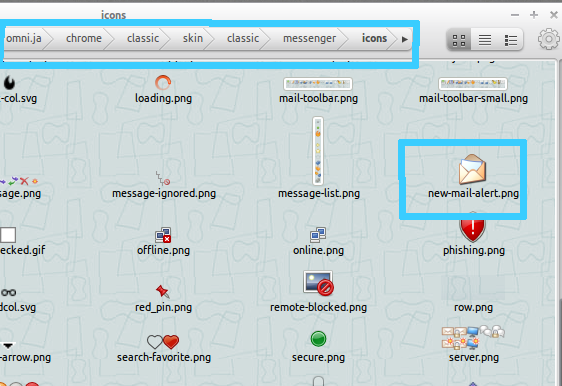
Task: Select the offline.png network icon
Action: point(163,235)
